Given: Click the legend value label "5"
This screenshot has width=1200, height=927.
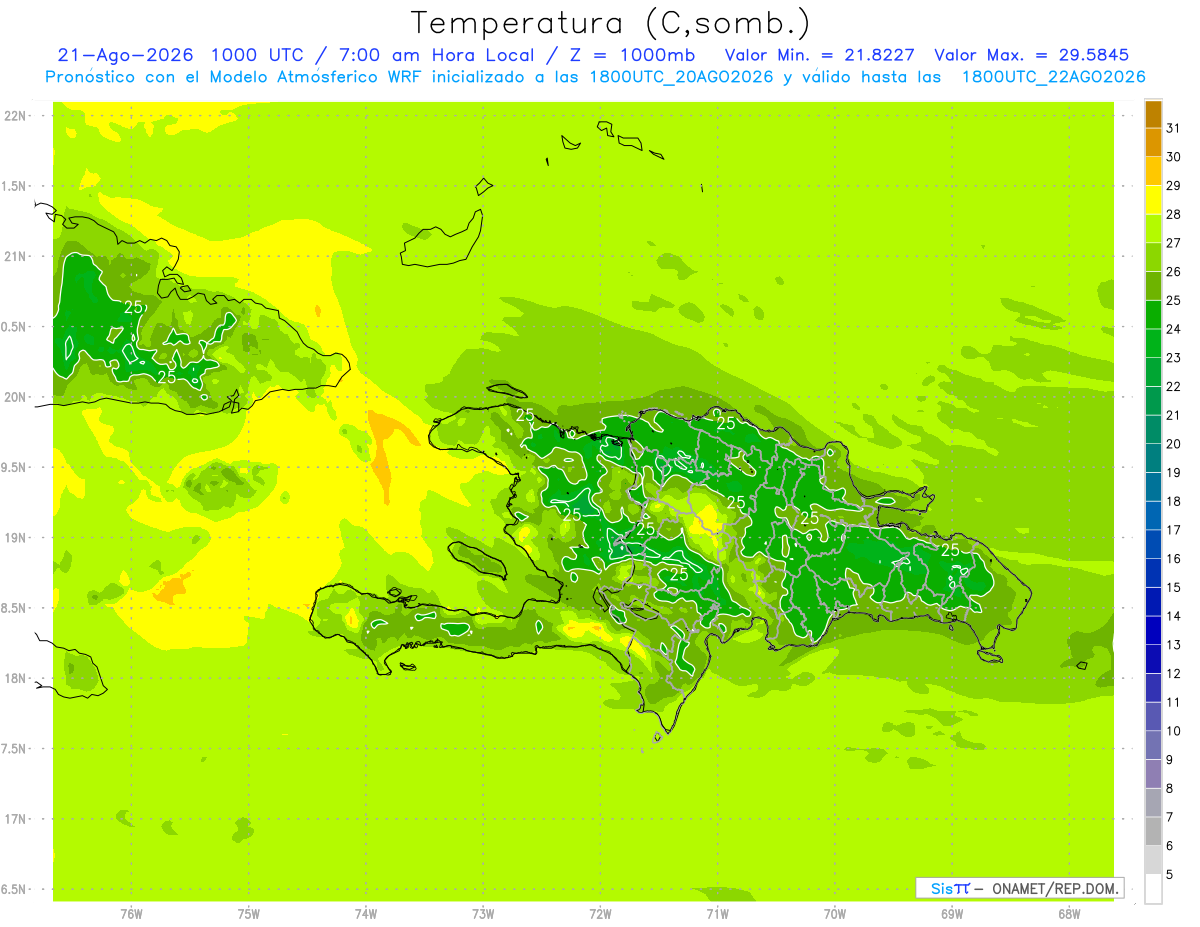Looking at the screenshot, I should (x=1170, y=874).
